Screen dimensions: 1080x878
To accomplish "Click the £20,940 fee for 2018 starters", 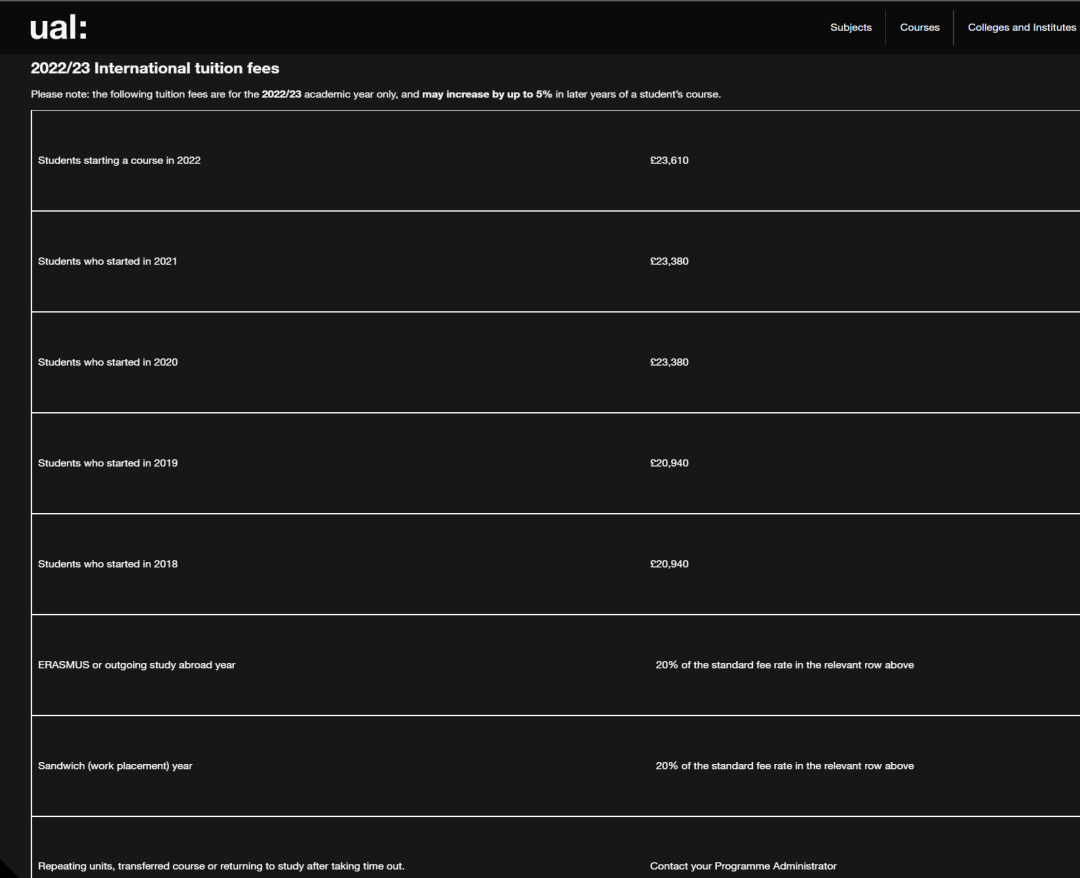I will tap(669, 564).
